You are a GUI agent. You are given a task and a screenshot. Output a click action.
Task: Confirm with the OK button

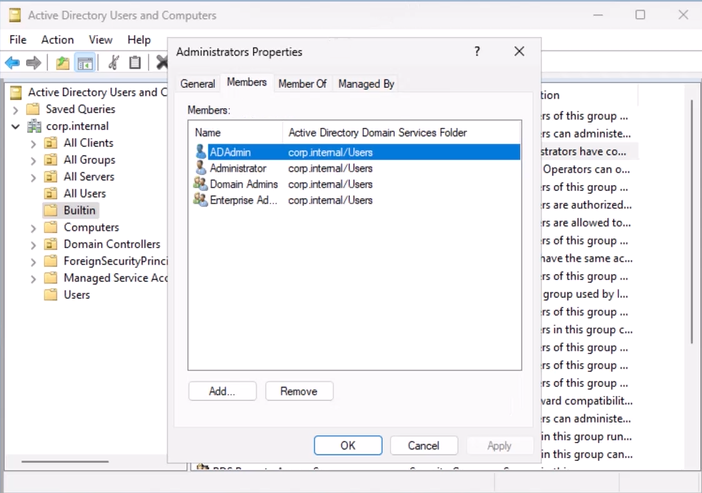(x=348, y=446)
